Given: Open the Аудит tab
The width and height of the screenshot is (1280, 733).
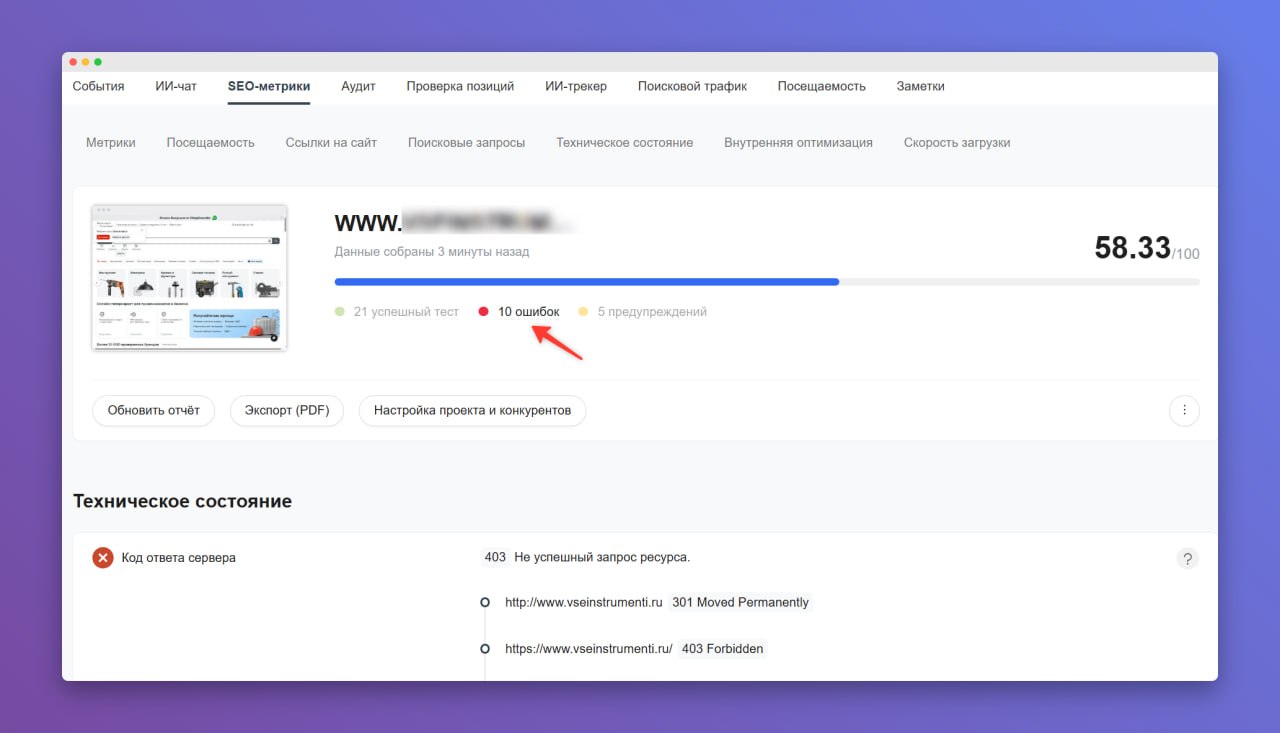Looking at the screenshot, I should pyautogui.click(x=358, y=86).
